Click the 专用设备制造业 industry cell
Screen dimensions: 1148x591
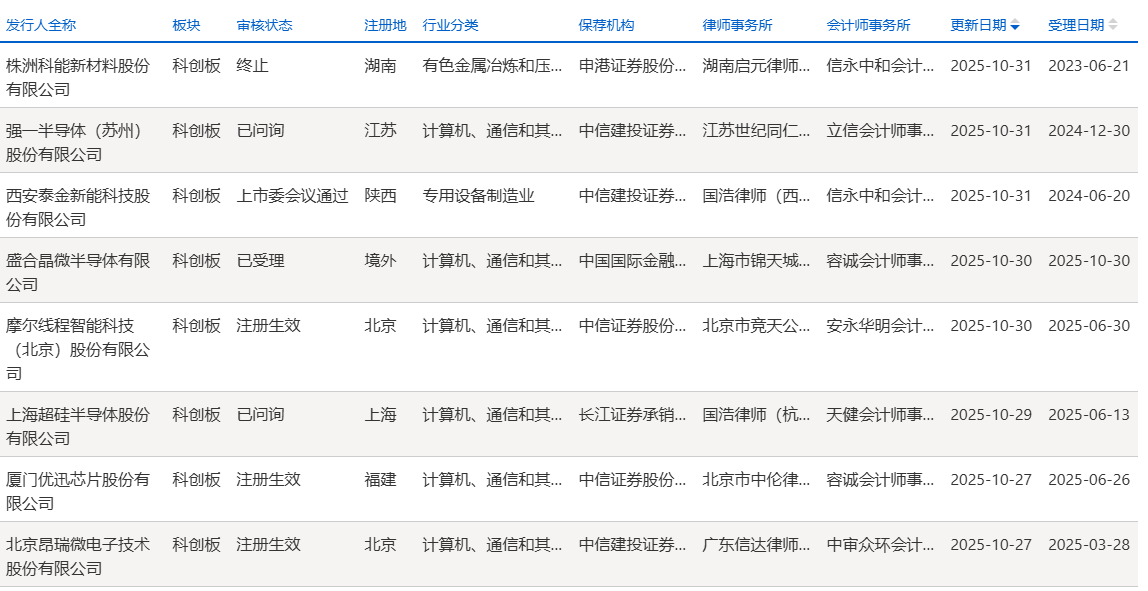(479, 196)
